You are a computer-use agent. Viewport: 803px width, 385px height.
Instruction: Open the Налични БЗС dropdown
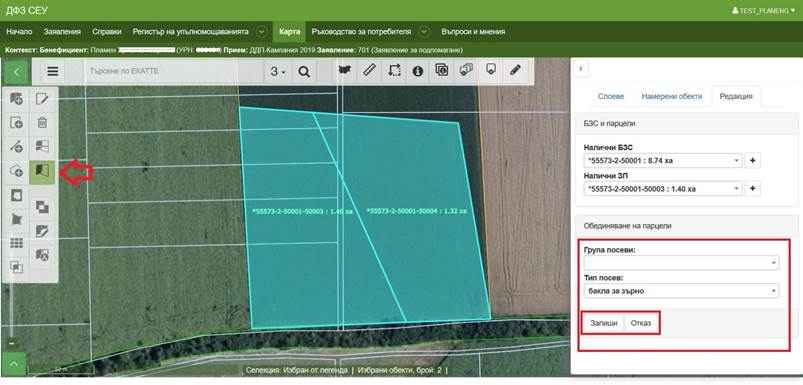pos(663,161)
